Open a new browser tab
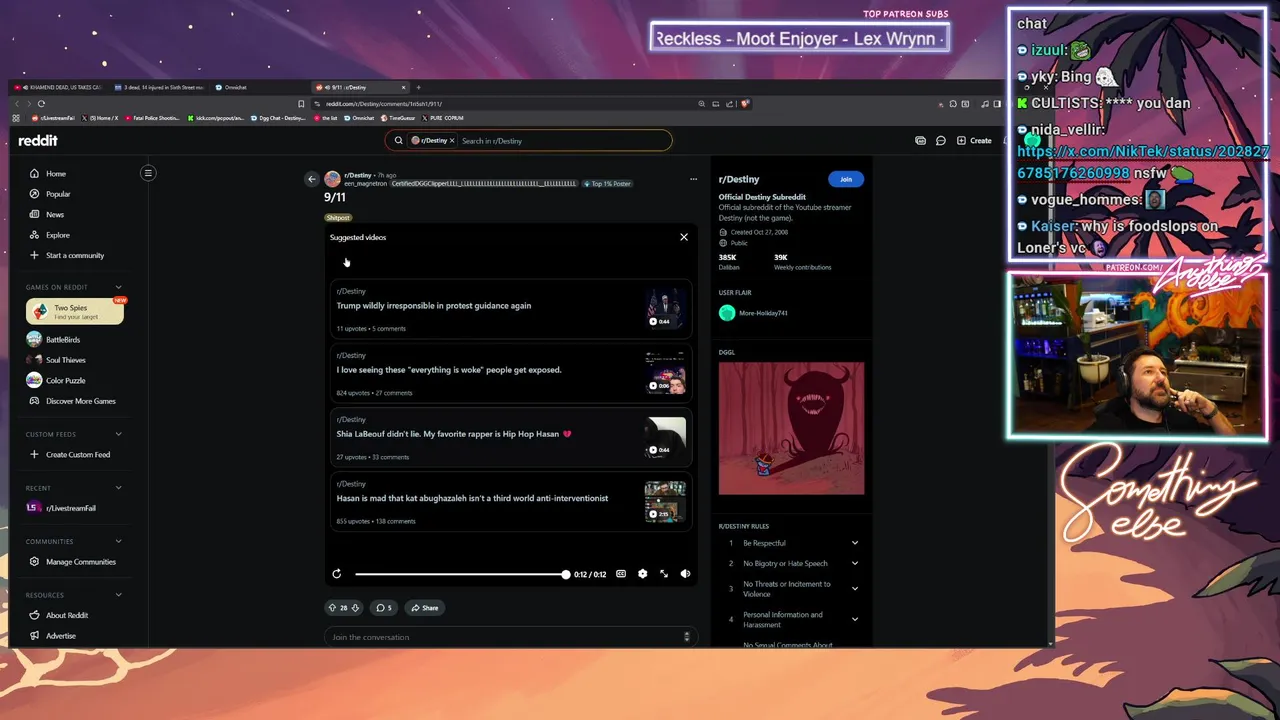 [418, 87]
